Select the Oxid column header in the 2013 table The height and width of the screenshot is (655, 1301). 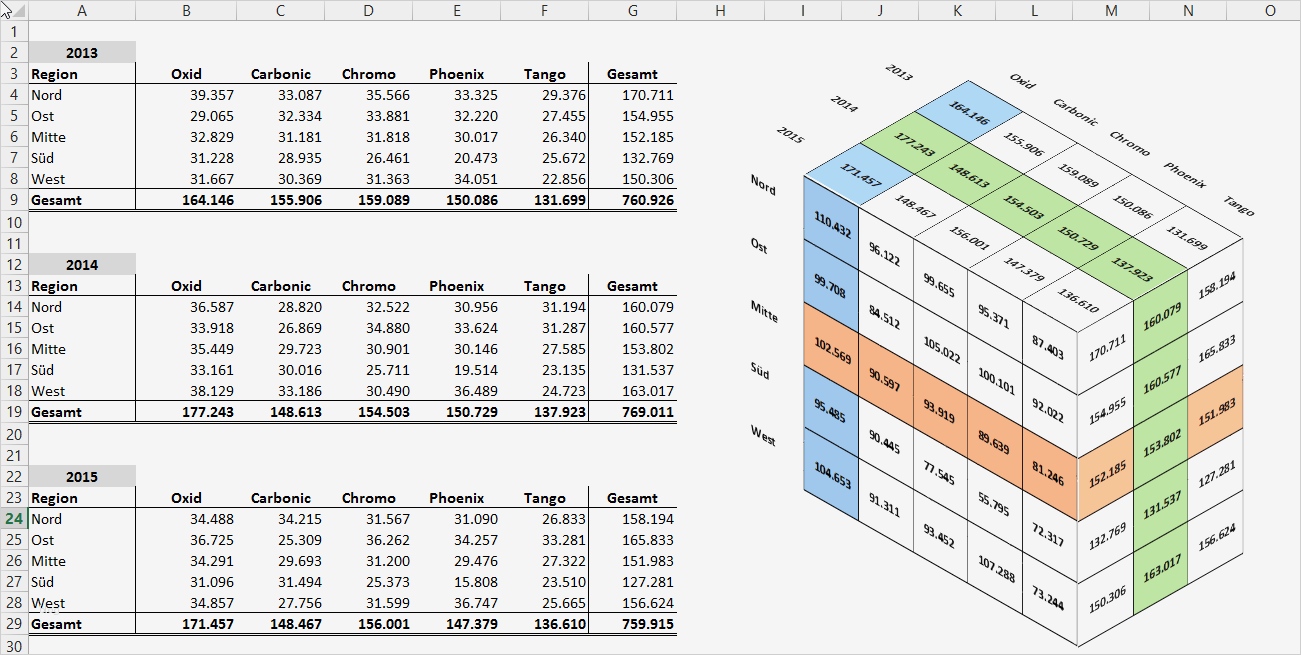(186, 73)
